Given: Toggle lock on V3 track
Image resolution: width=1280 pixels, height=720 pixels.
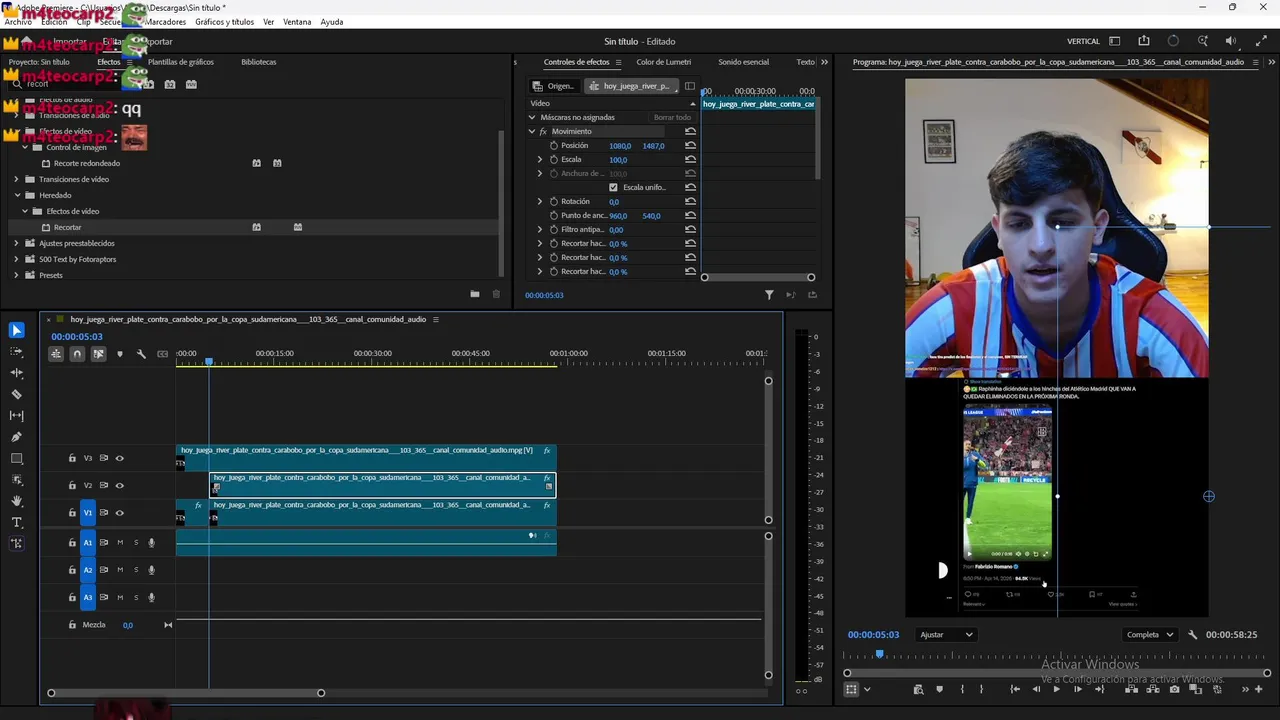Looking at the screenshot, I should point(72,458).
